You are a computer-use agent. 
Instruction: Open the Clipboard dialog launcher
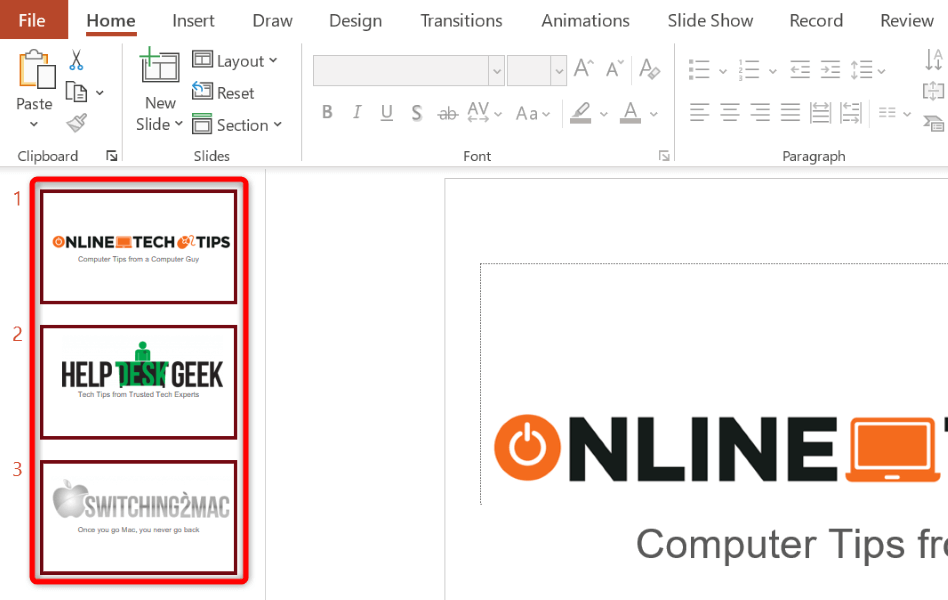click(111, 156)
